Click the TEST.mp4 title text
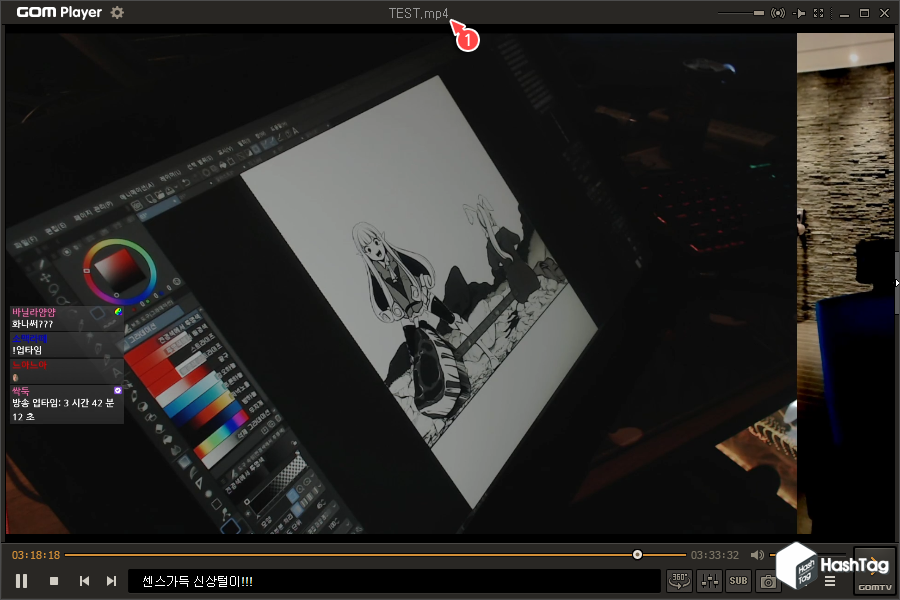Screen dimensions: 900x600 (418, 13)
